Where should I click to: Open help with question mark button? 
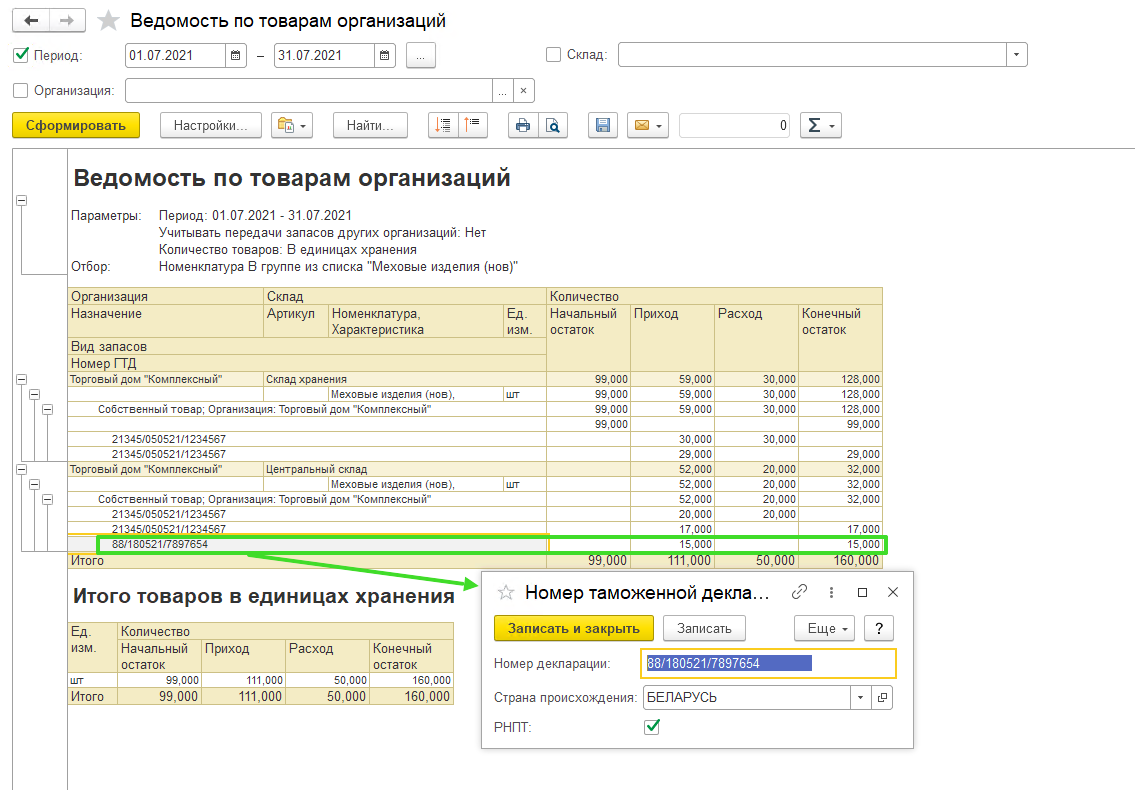(x=879, y=629)
